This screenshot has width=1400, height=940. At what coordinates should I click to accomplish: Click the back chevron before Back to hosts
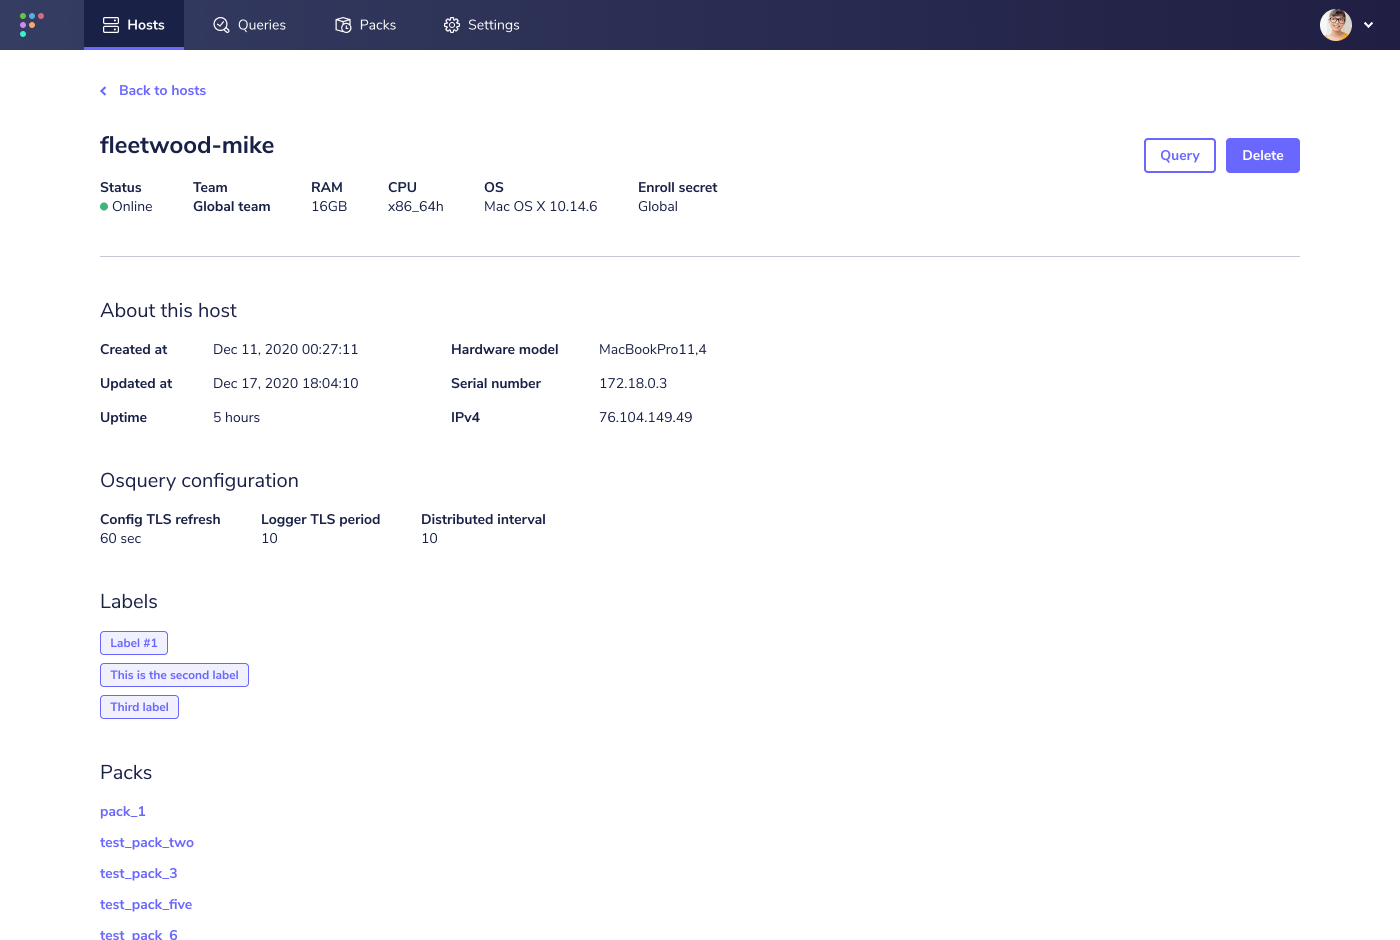[x=103, y=91]
